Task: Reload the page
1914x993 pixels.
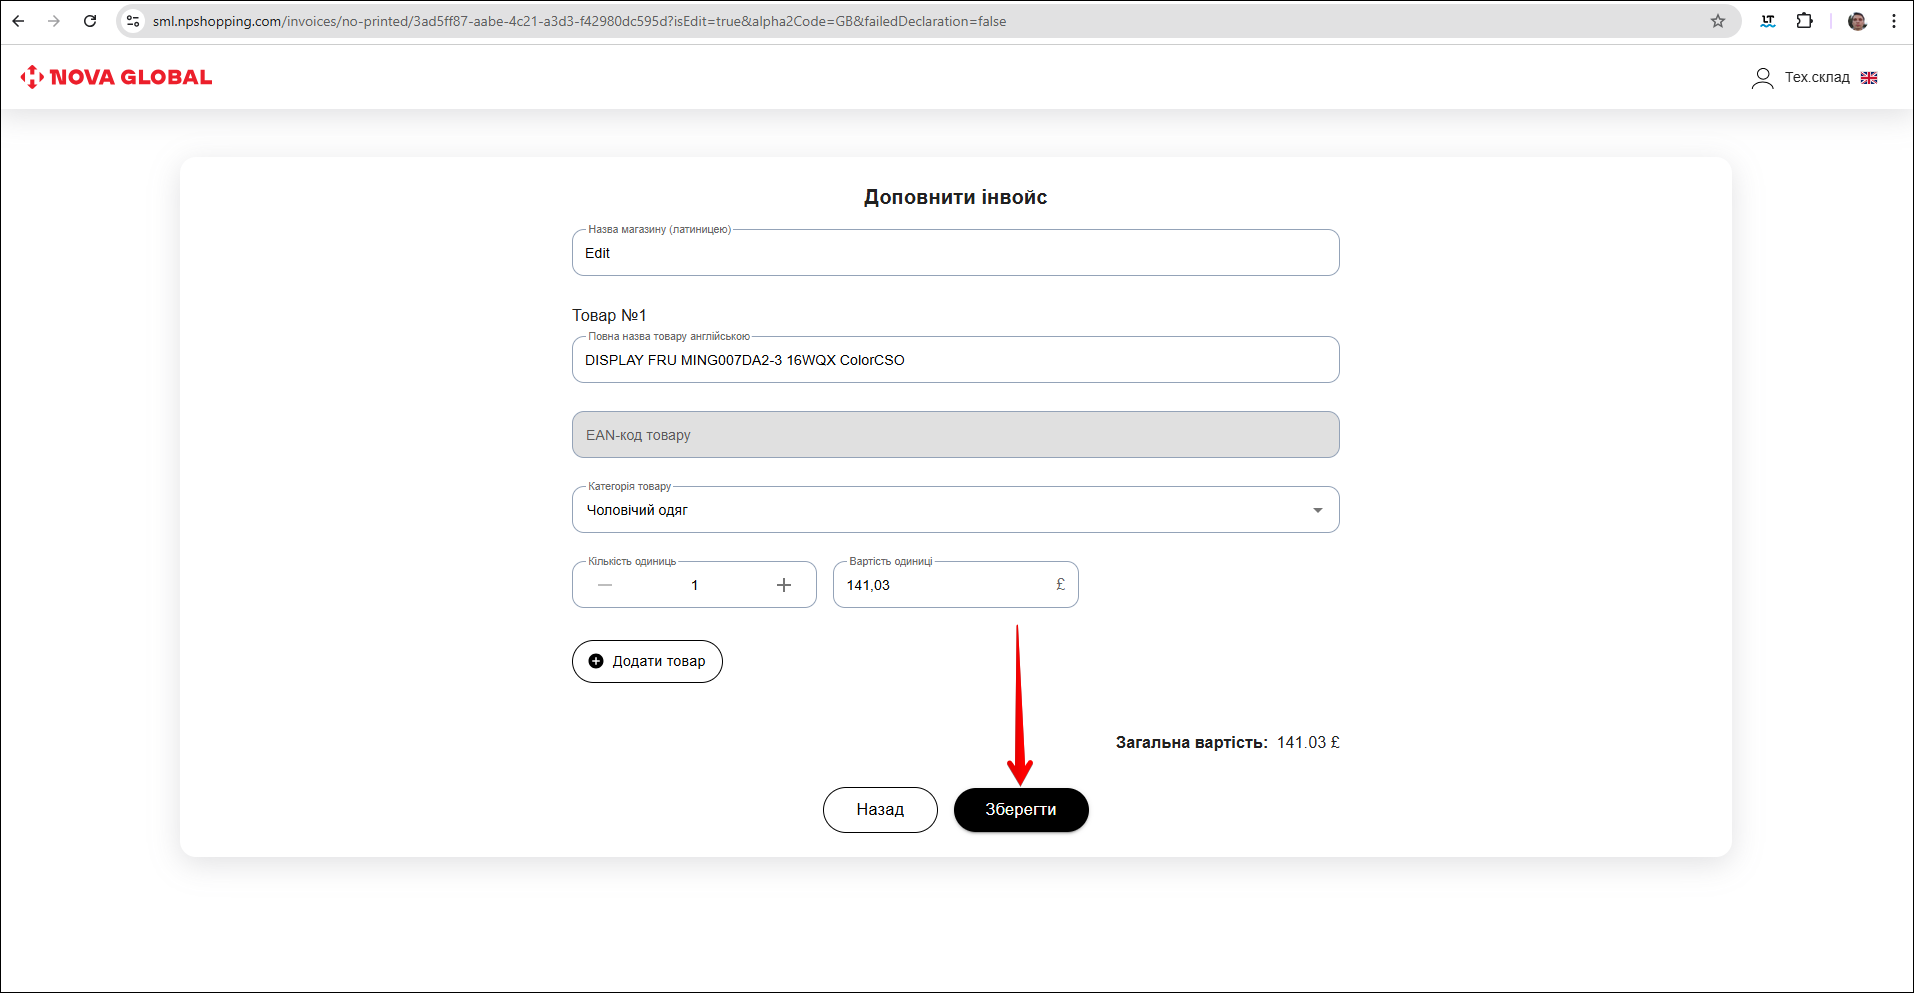Action: tap(90, 21)
